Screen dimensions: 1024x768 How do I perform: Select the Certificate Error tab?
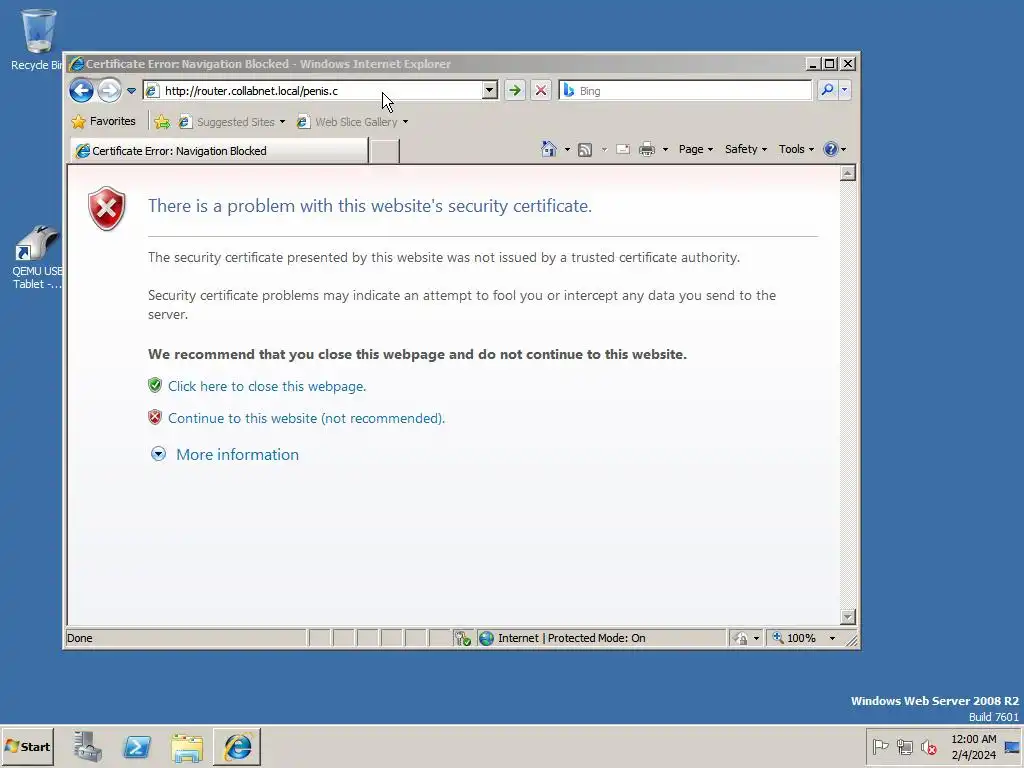pyautogui.click(x=219, y=151)
